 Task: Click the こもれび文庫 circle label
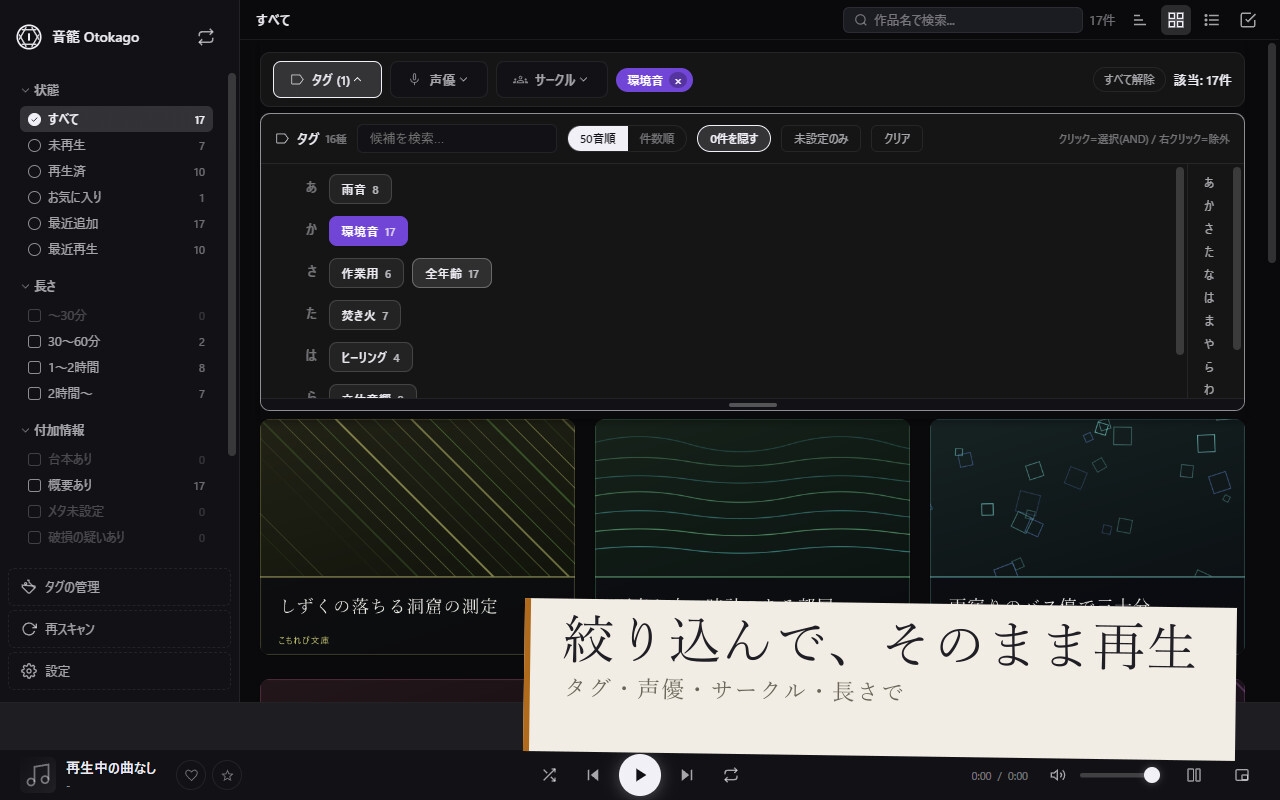click(x=304, y=640)
